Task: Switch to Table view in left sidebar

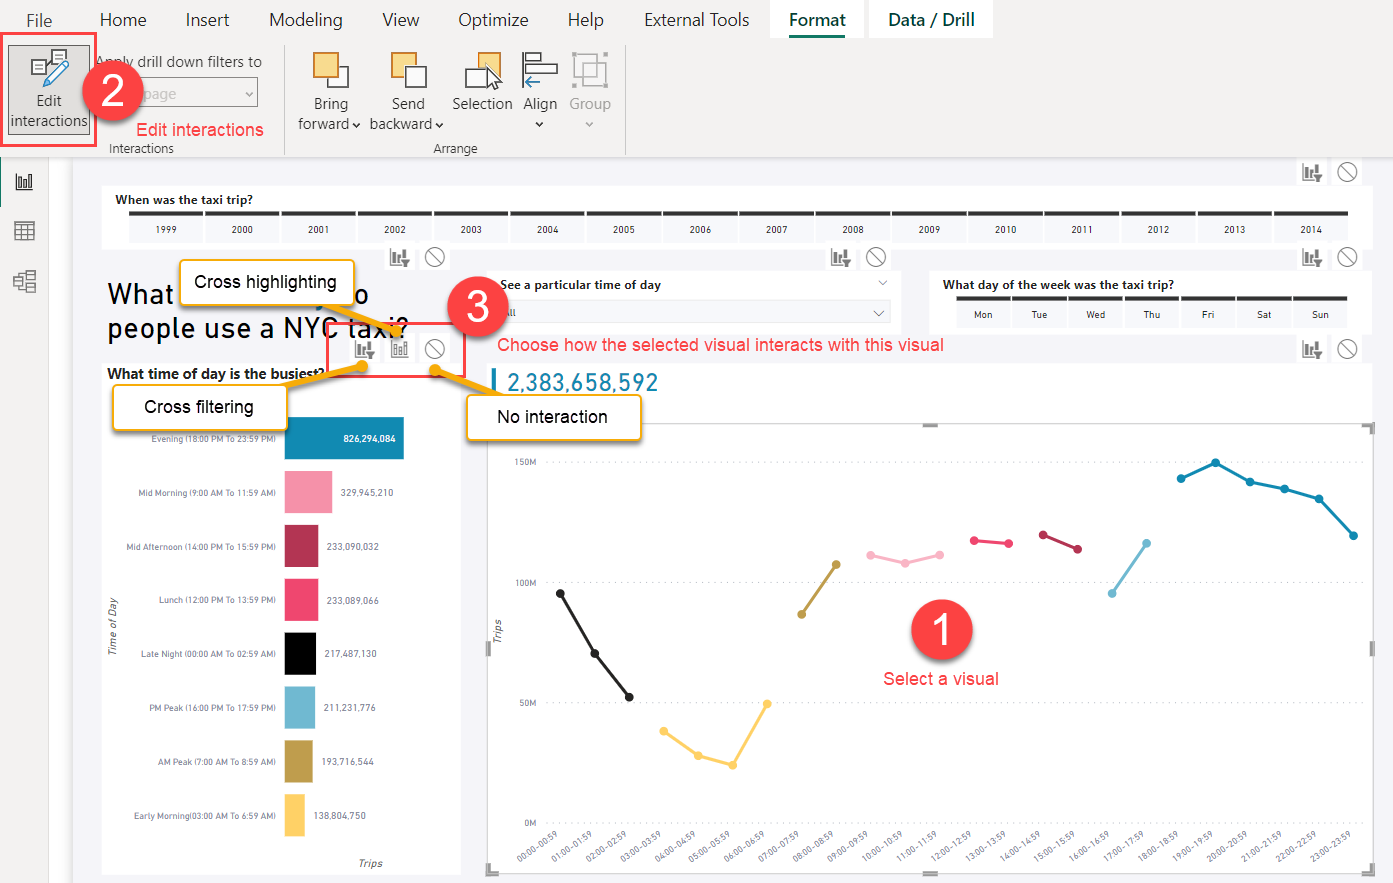Action: [24, 231]
